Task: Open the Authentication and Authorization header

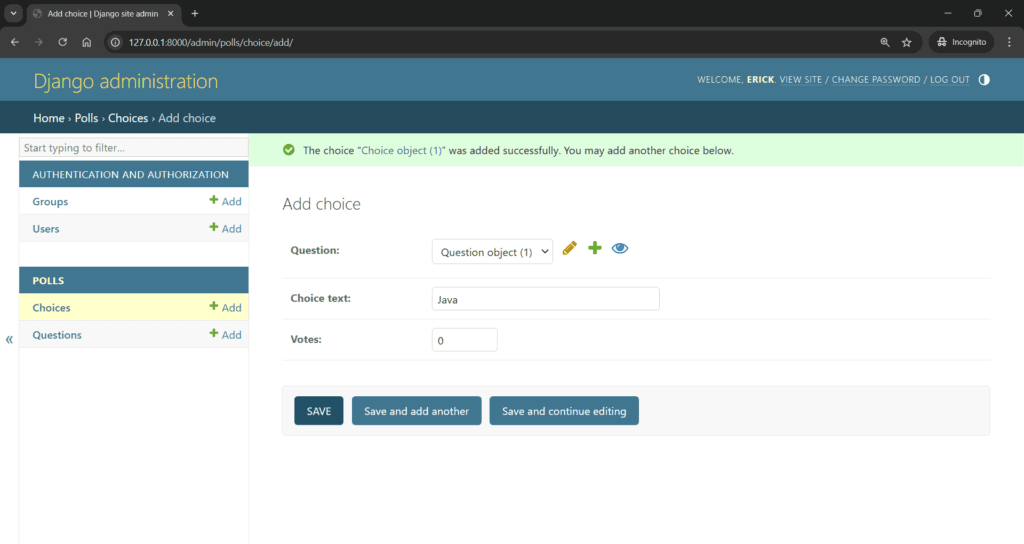Action: [131, 174]
